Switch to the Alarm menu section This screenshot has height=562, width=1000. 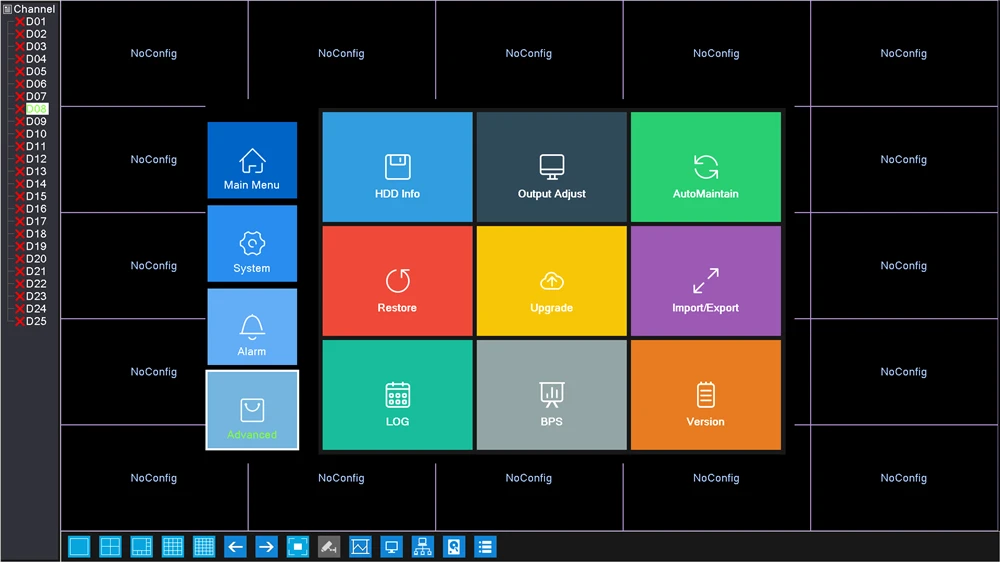pos(252,327)
